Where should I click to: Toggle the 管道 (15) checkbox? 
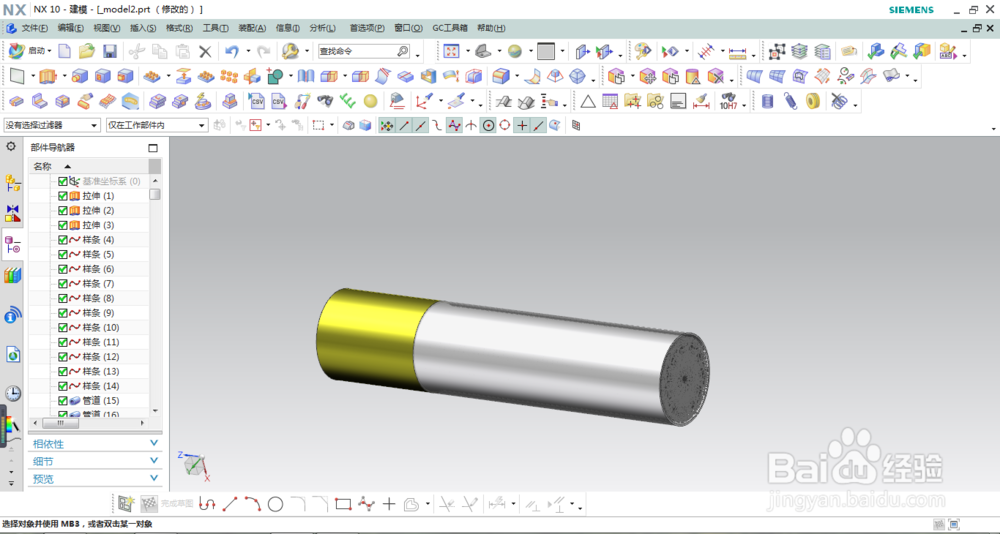point(62,401)
